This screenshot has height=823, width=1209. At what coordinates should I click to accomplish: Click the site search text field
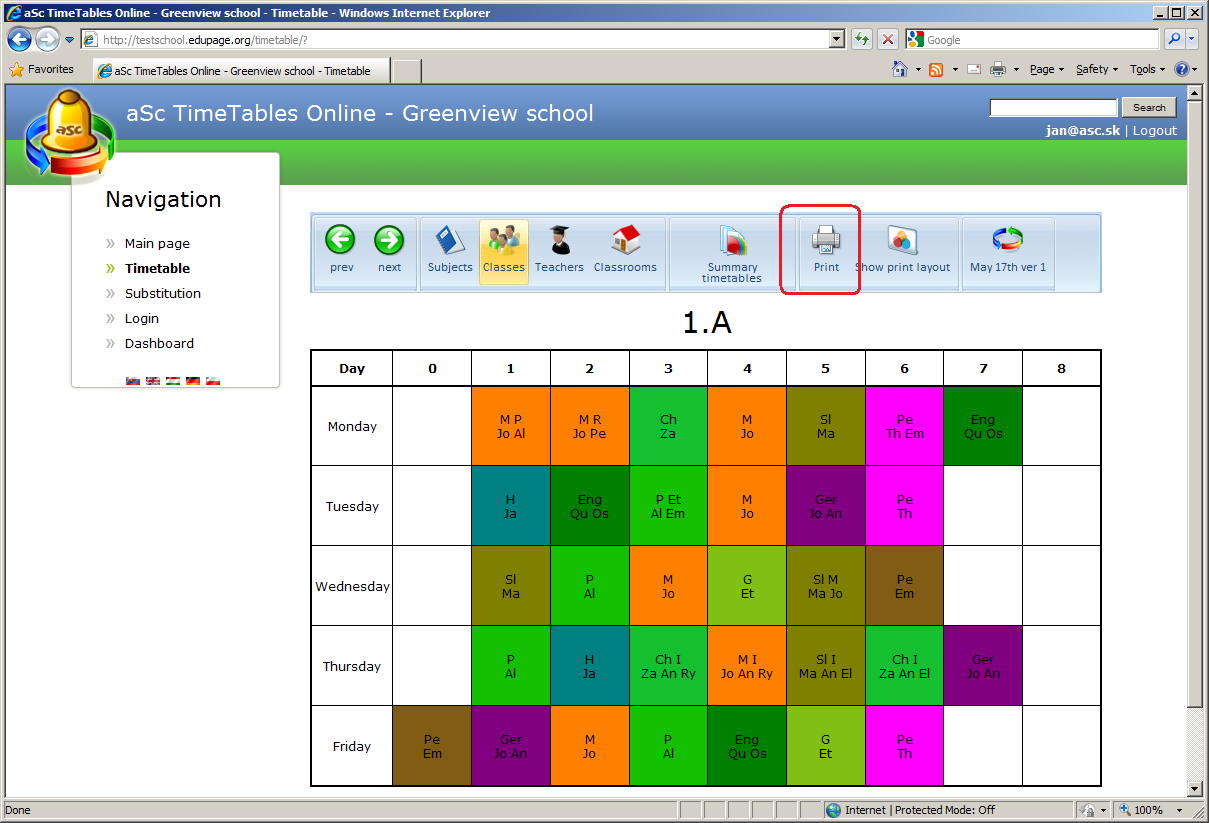pos(1053,108)
